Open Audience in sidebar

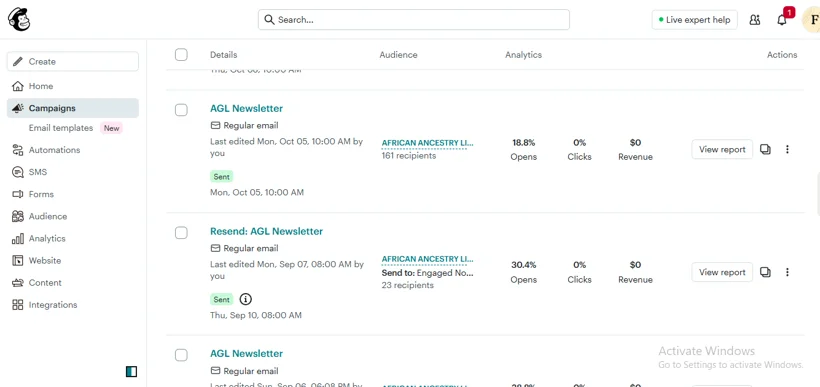point(73,216)
